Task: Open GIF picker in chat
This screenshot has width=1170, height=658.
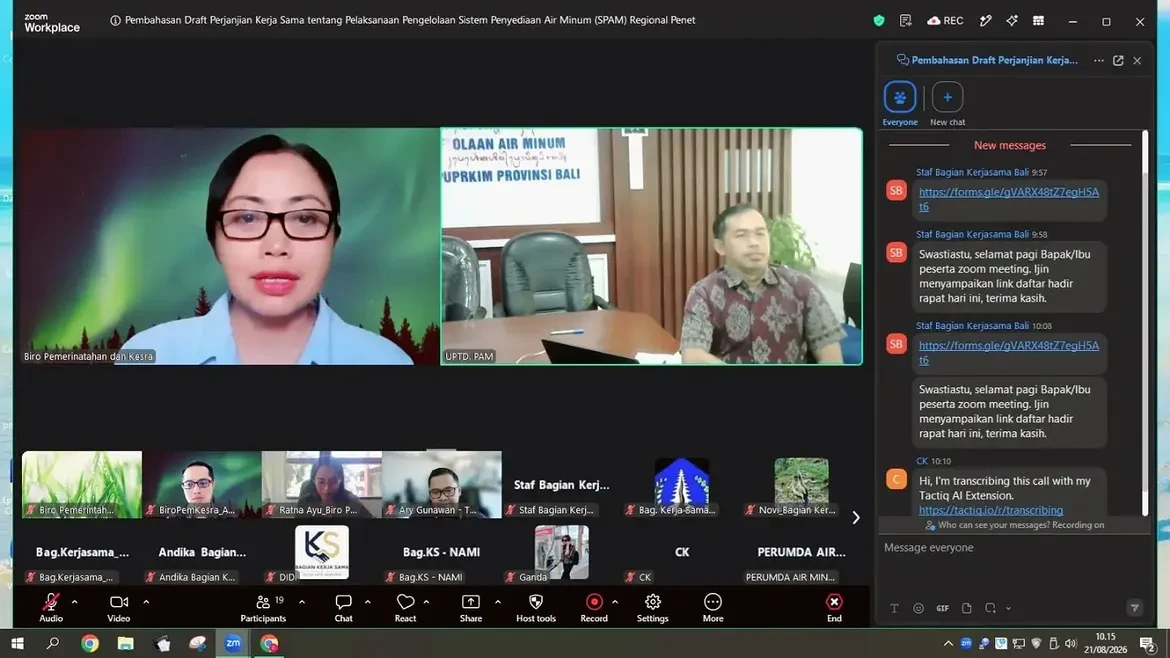Action: tap(942, 608)
